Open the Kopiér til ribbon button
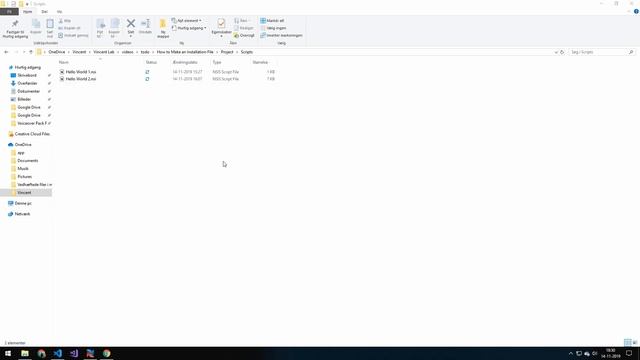The image size is (640, 360). [114, 28]
